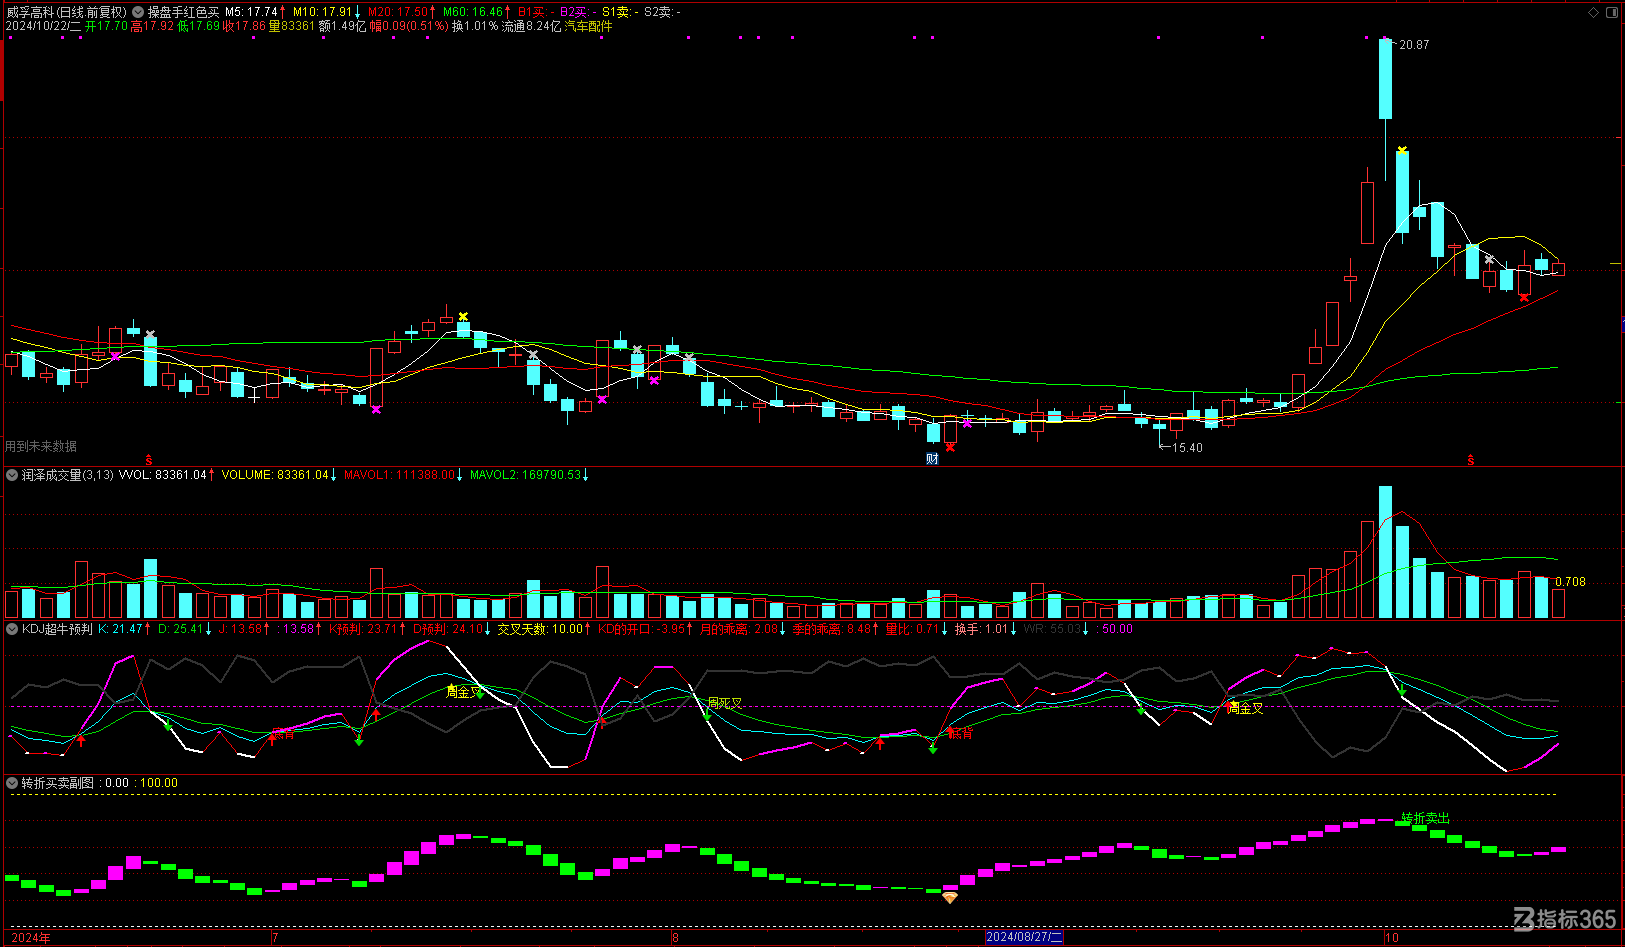
Task: Click the left-hand 周金叉 label in KDJ panel
Action: coord(464,691)
